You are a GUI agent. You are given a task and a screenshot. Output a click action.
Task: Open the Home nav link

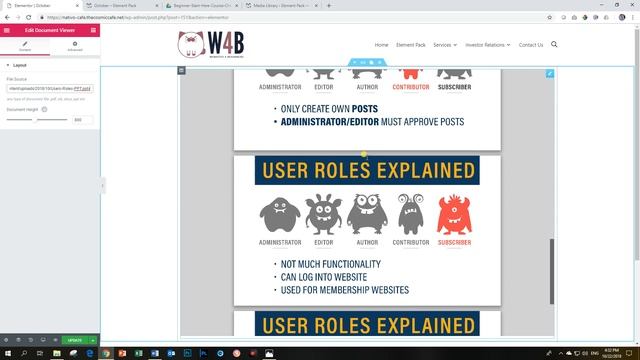[382, 45]
